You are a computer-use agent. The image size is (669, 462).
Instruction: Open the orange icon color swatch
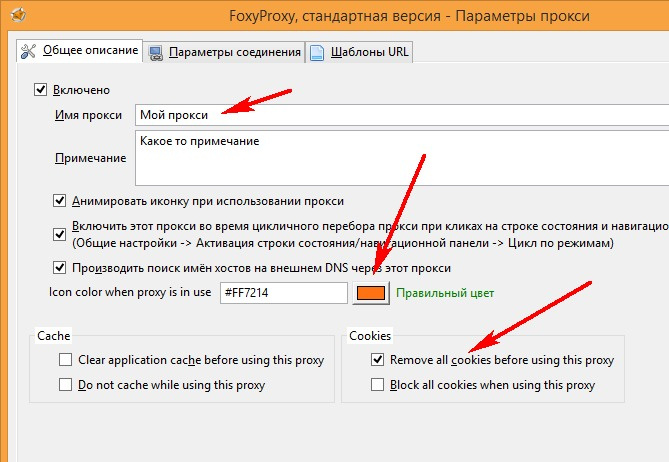coord(370,293)
